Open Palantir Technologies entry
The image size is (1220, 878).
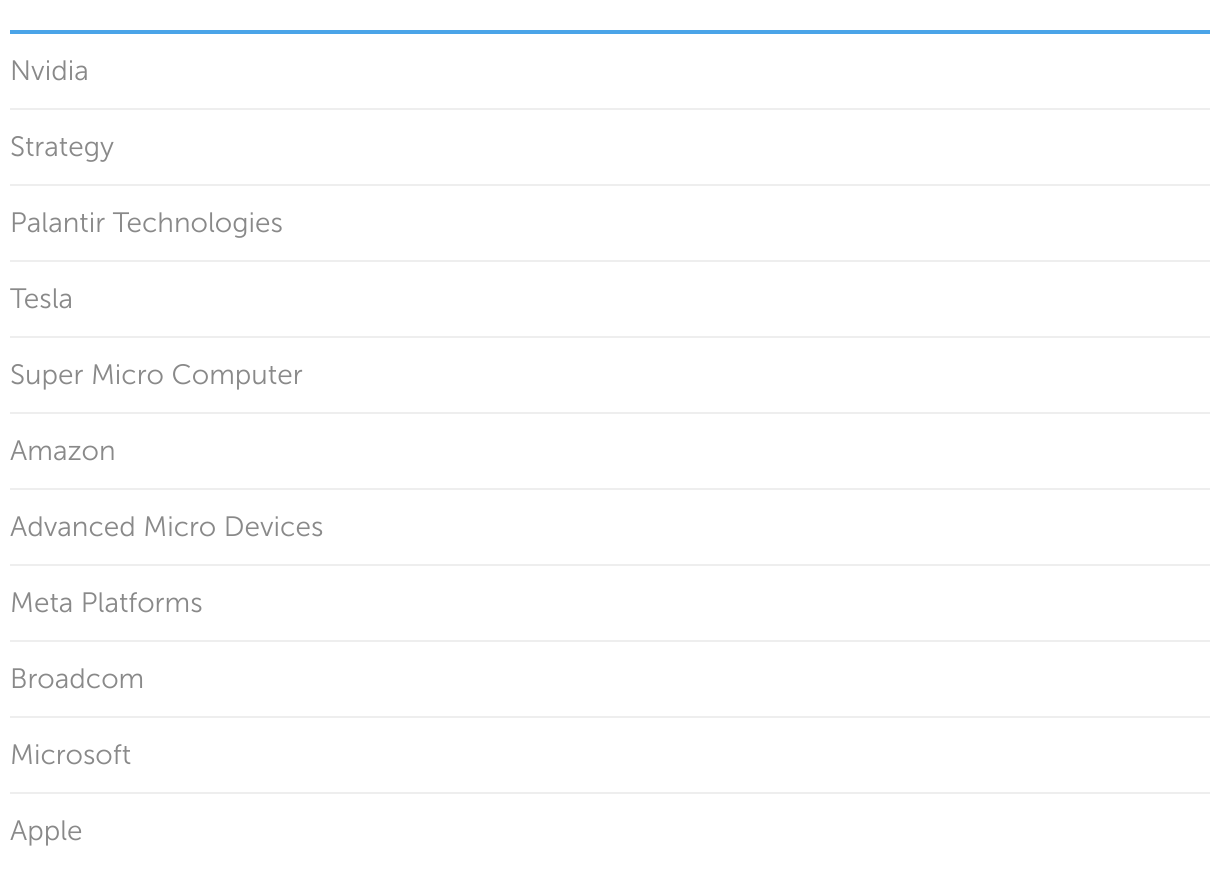(146, 223)
